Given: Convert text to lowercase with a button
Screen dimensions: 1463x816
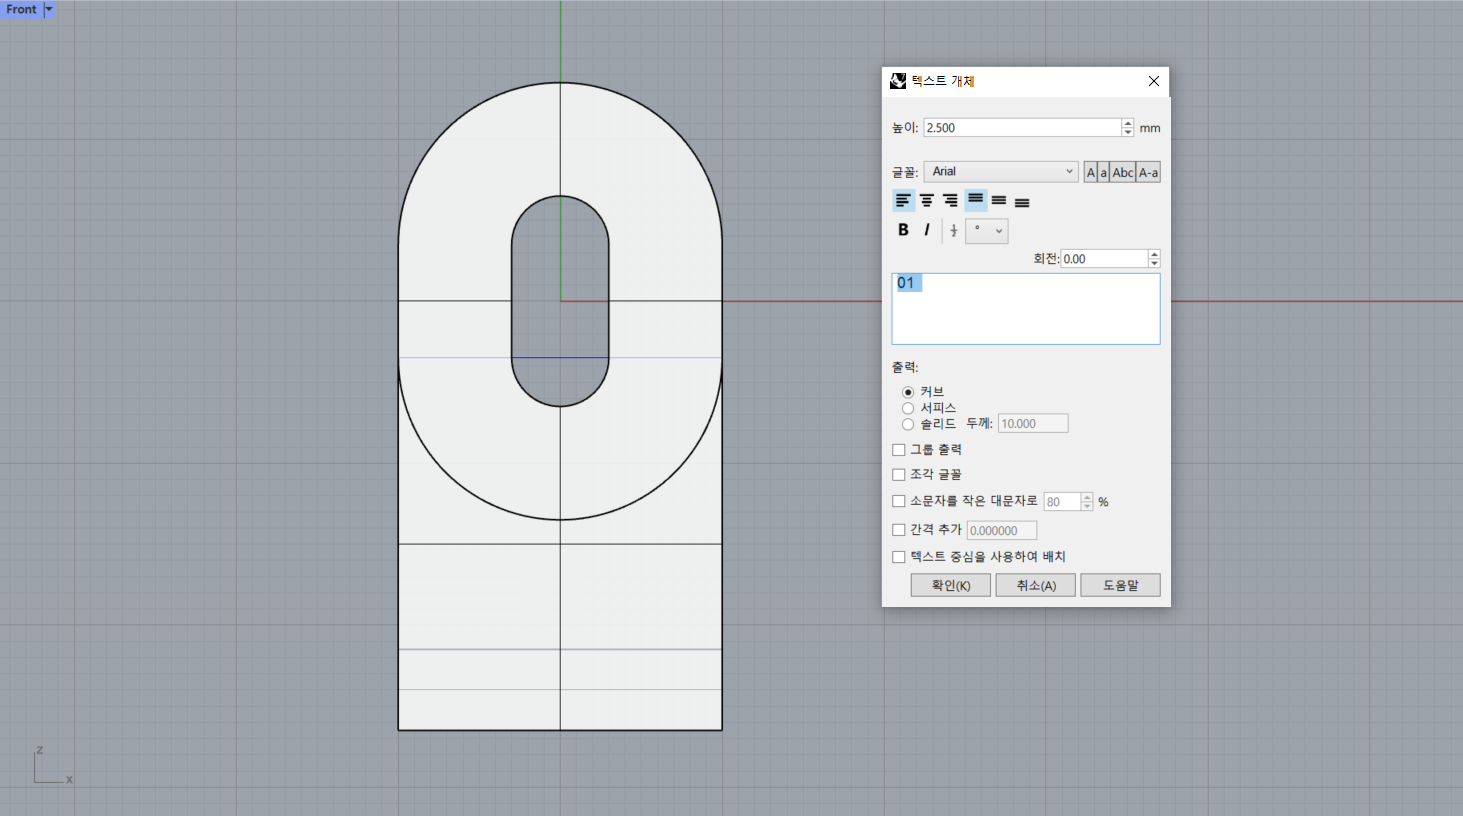Looking at the screenshot, I should 1104,172.
